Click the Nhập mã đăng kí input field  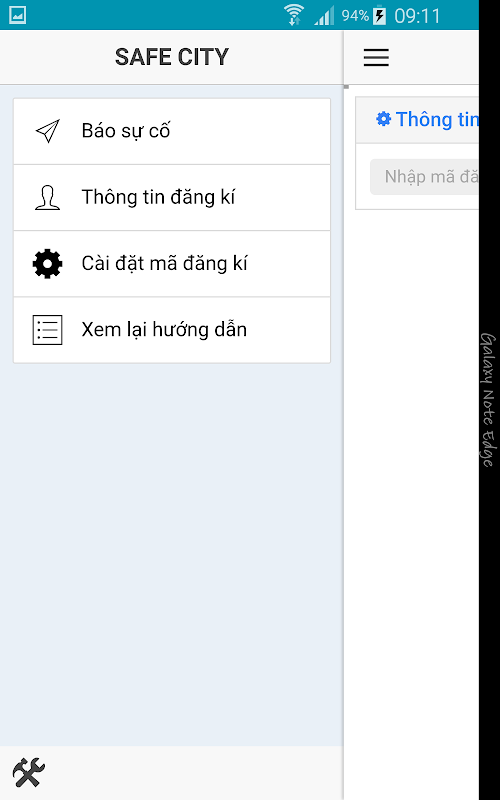[424, 177]
